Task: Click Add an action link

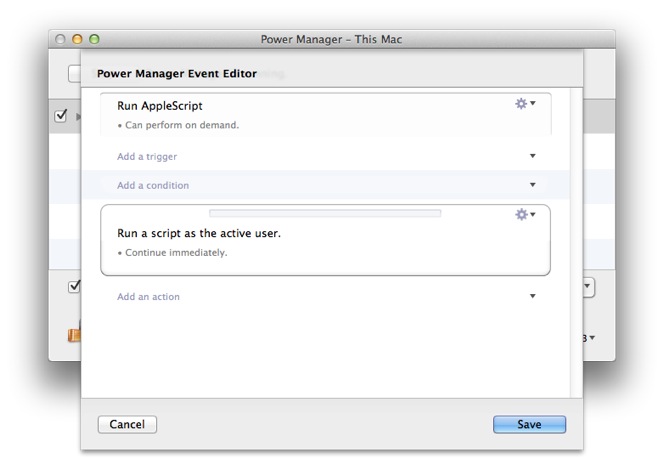Action: tap(148, 297)
